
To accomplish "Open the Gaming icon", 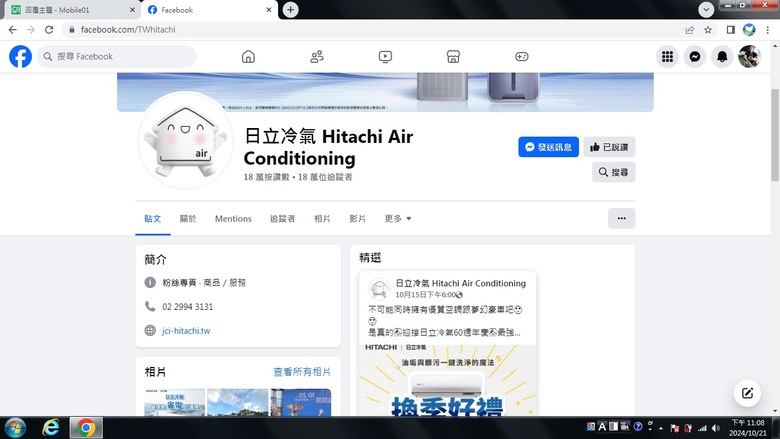I will [x=521, y=57].
